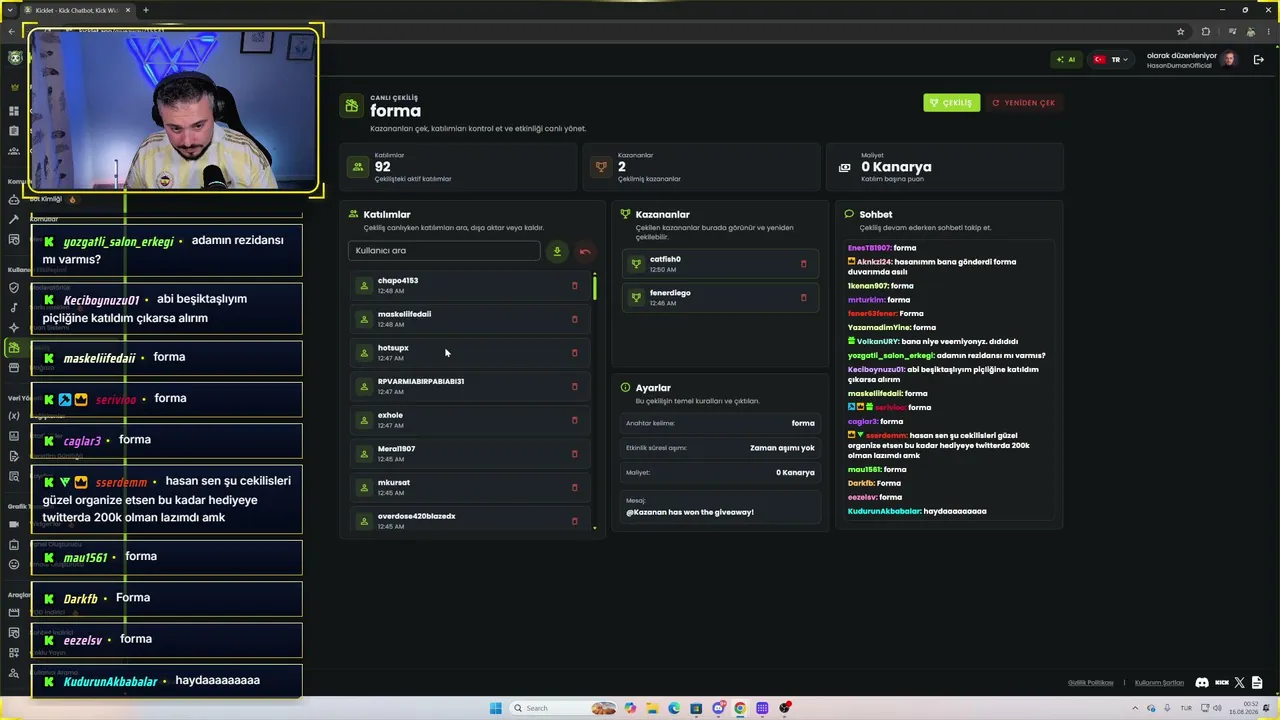Click the Bot Kimliği sidebar label
This screenshot has width=1280, height=720.
click(x=46, y=199)
